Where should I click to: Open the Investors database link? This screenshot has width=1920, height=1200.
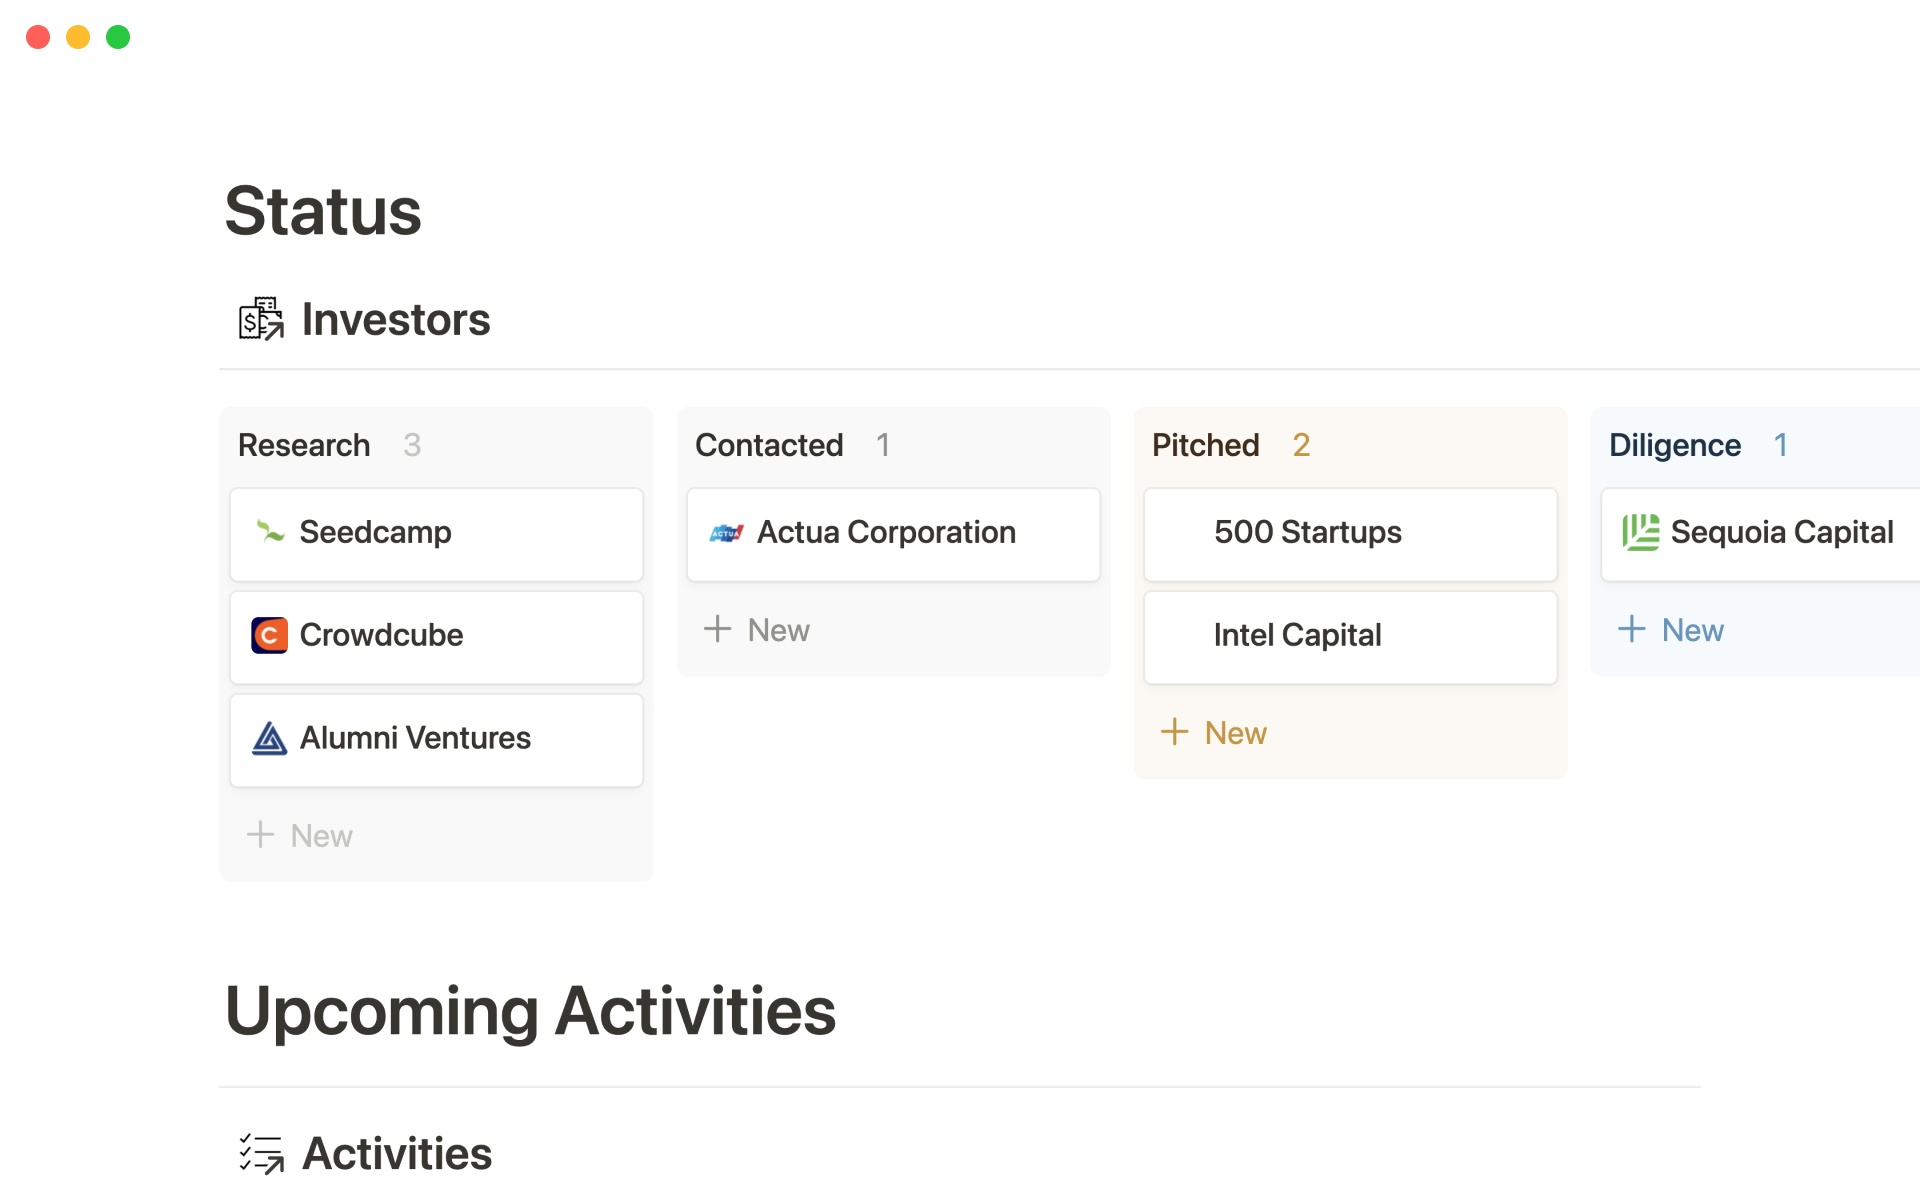(x=396, y=319)
